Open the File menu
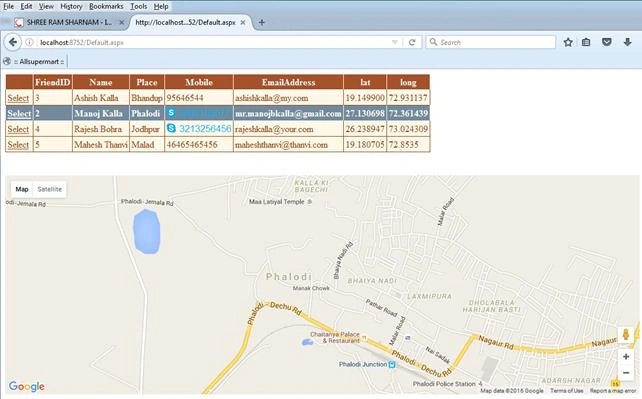 pos(8,6)
